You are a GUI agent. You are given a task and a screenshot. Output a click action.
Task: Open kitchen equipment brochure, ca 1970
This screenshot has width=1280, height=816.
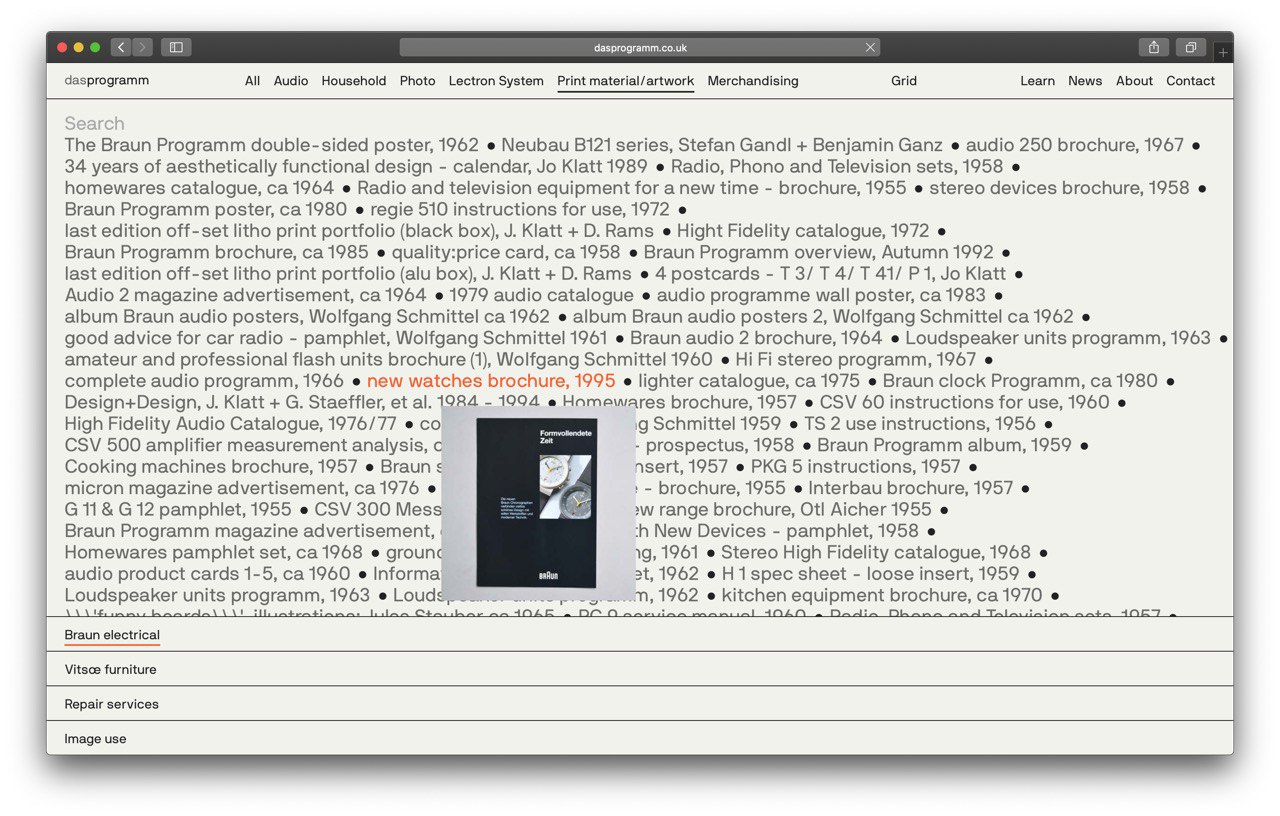pyautogui.click(x=881, y=595)
